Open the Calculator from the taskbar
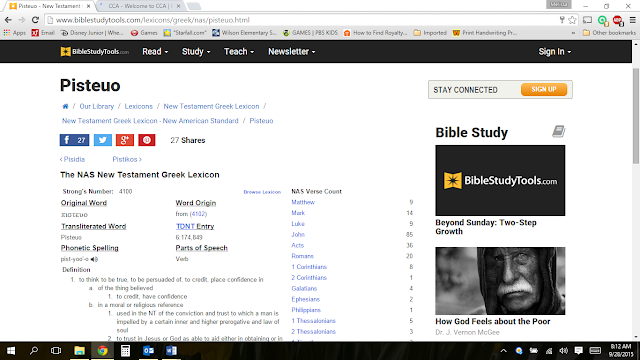 click(x=125, y=351)
